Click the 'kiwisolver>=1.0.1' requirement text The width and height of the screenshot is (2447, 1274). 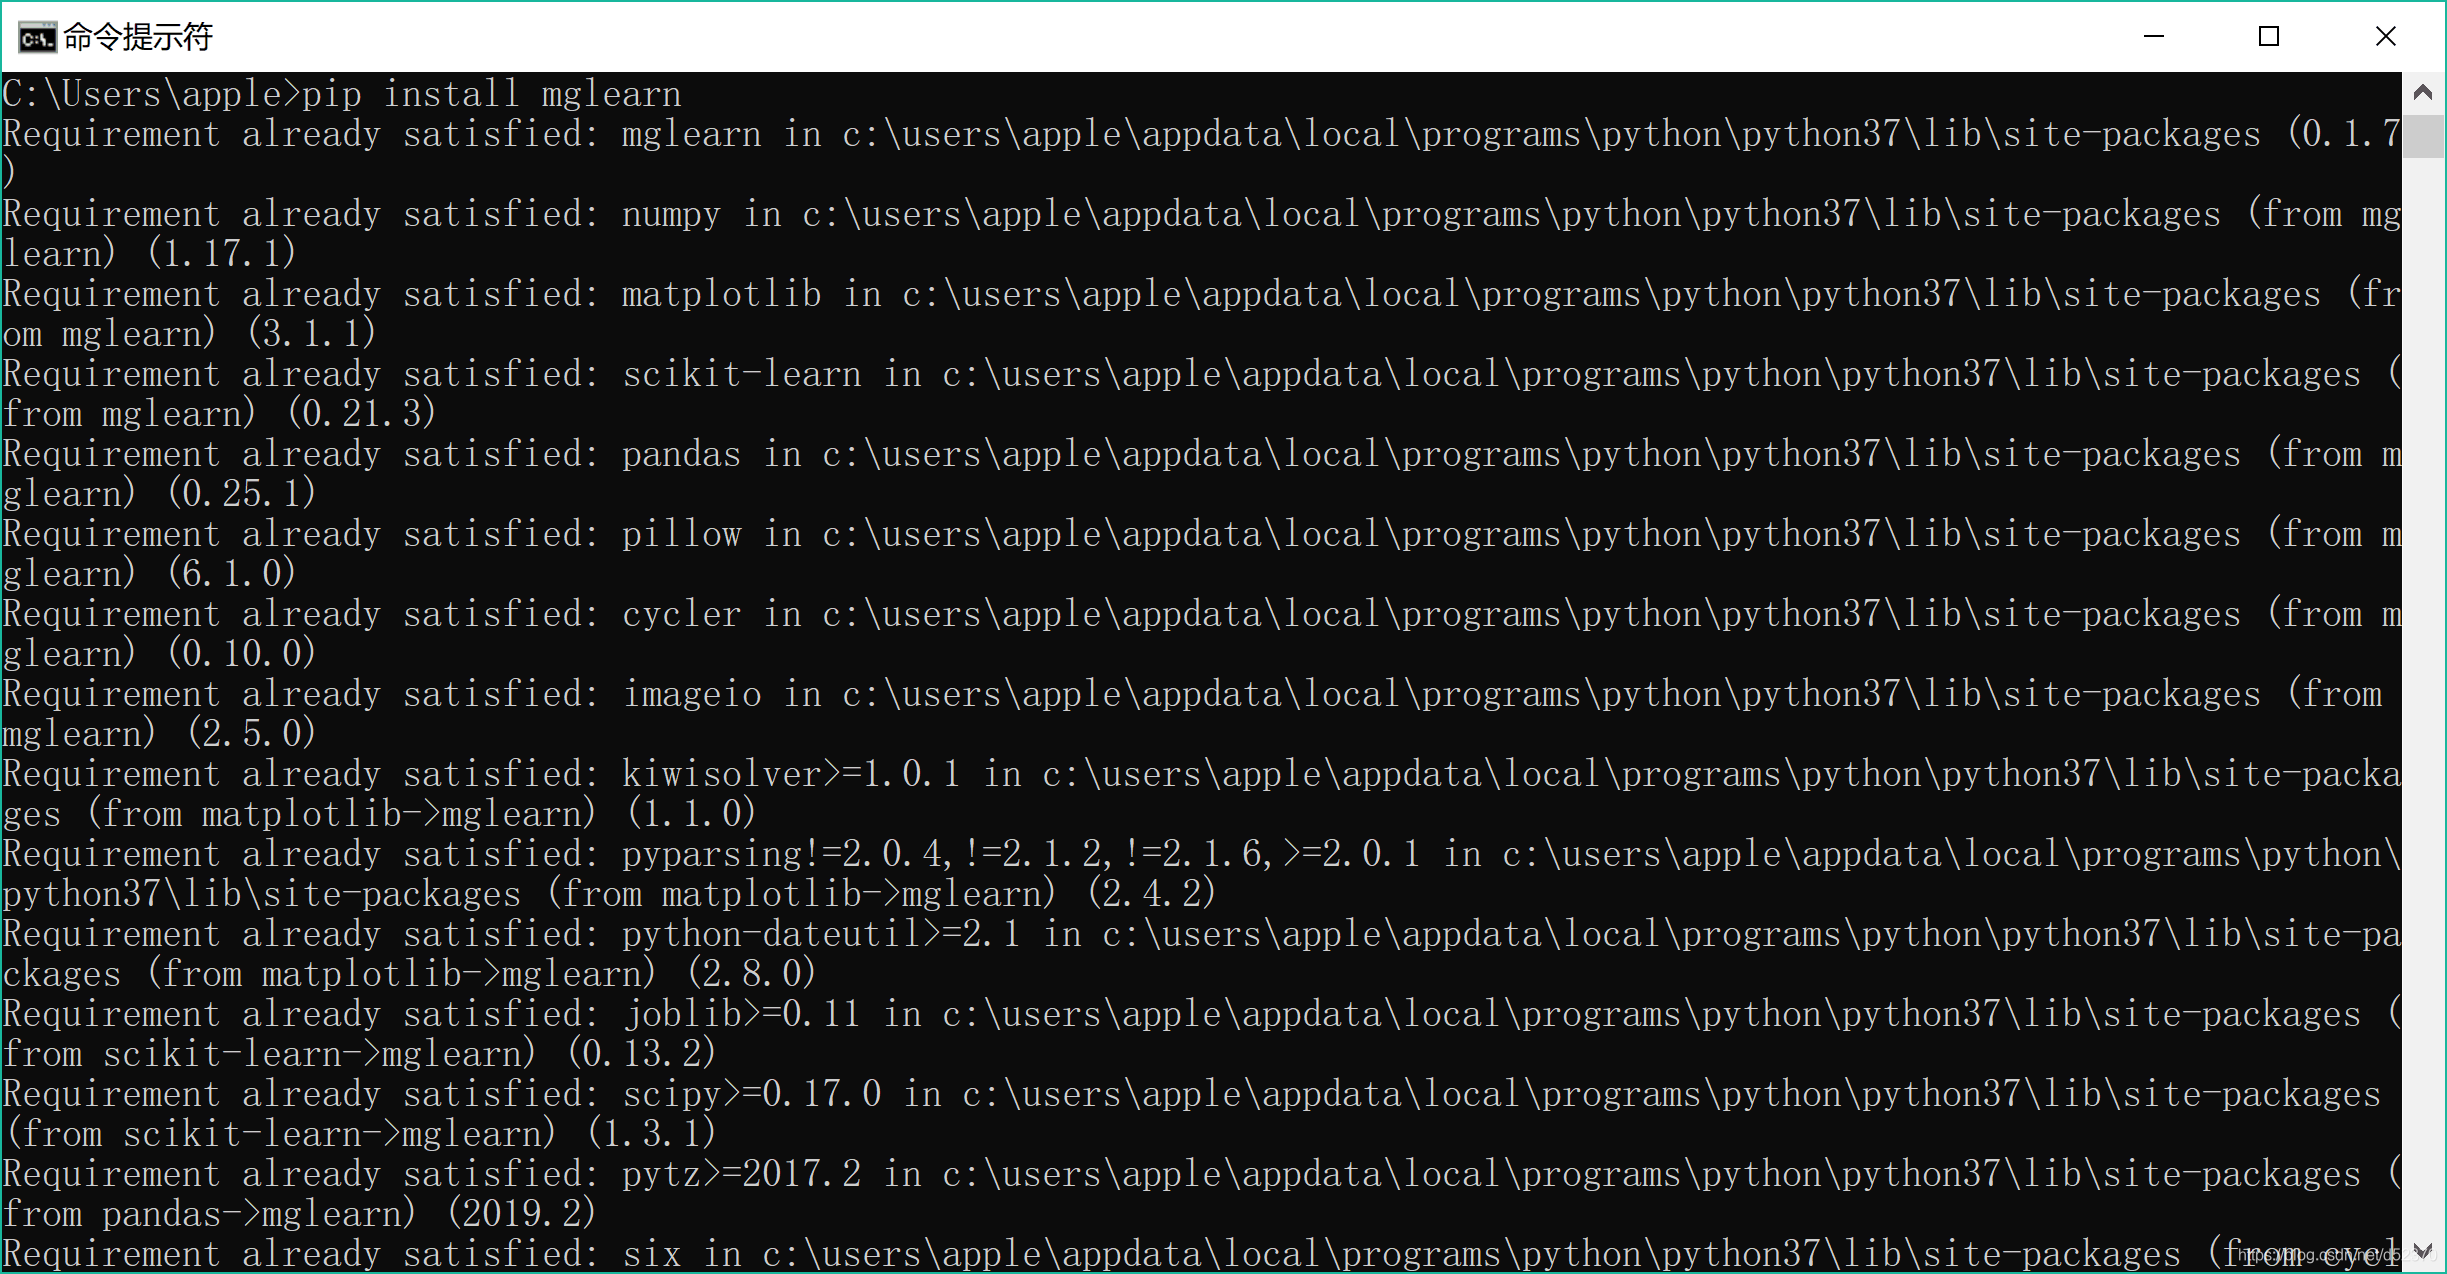point(790,775)
